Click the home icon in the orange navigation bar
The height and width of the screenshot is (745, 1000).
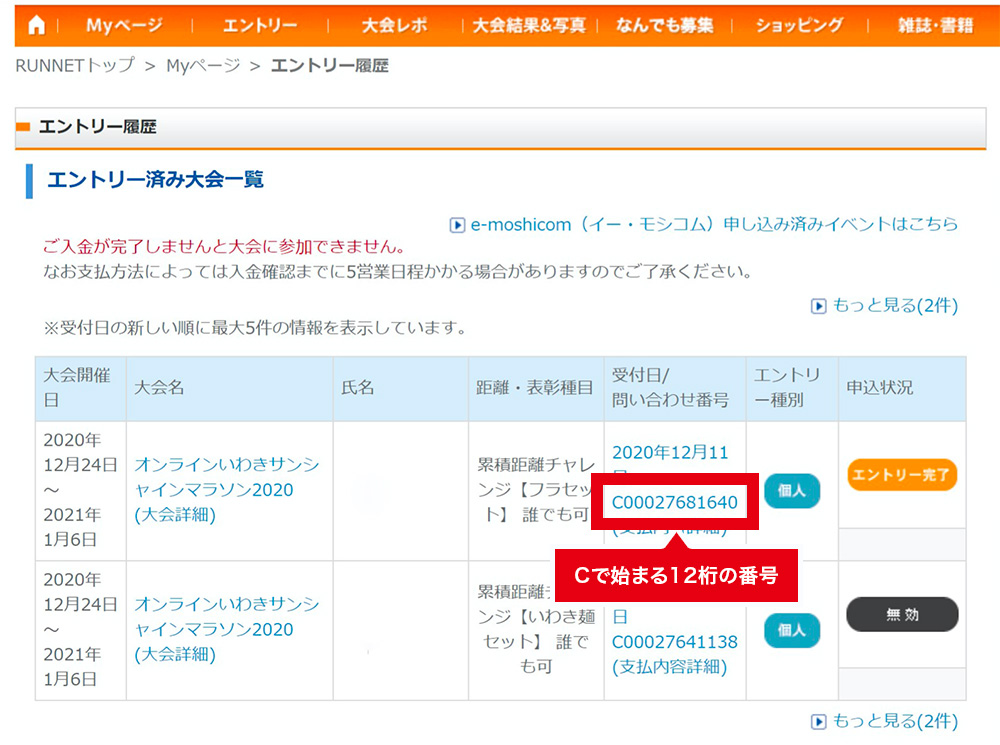coord(36,25)
